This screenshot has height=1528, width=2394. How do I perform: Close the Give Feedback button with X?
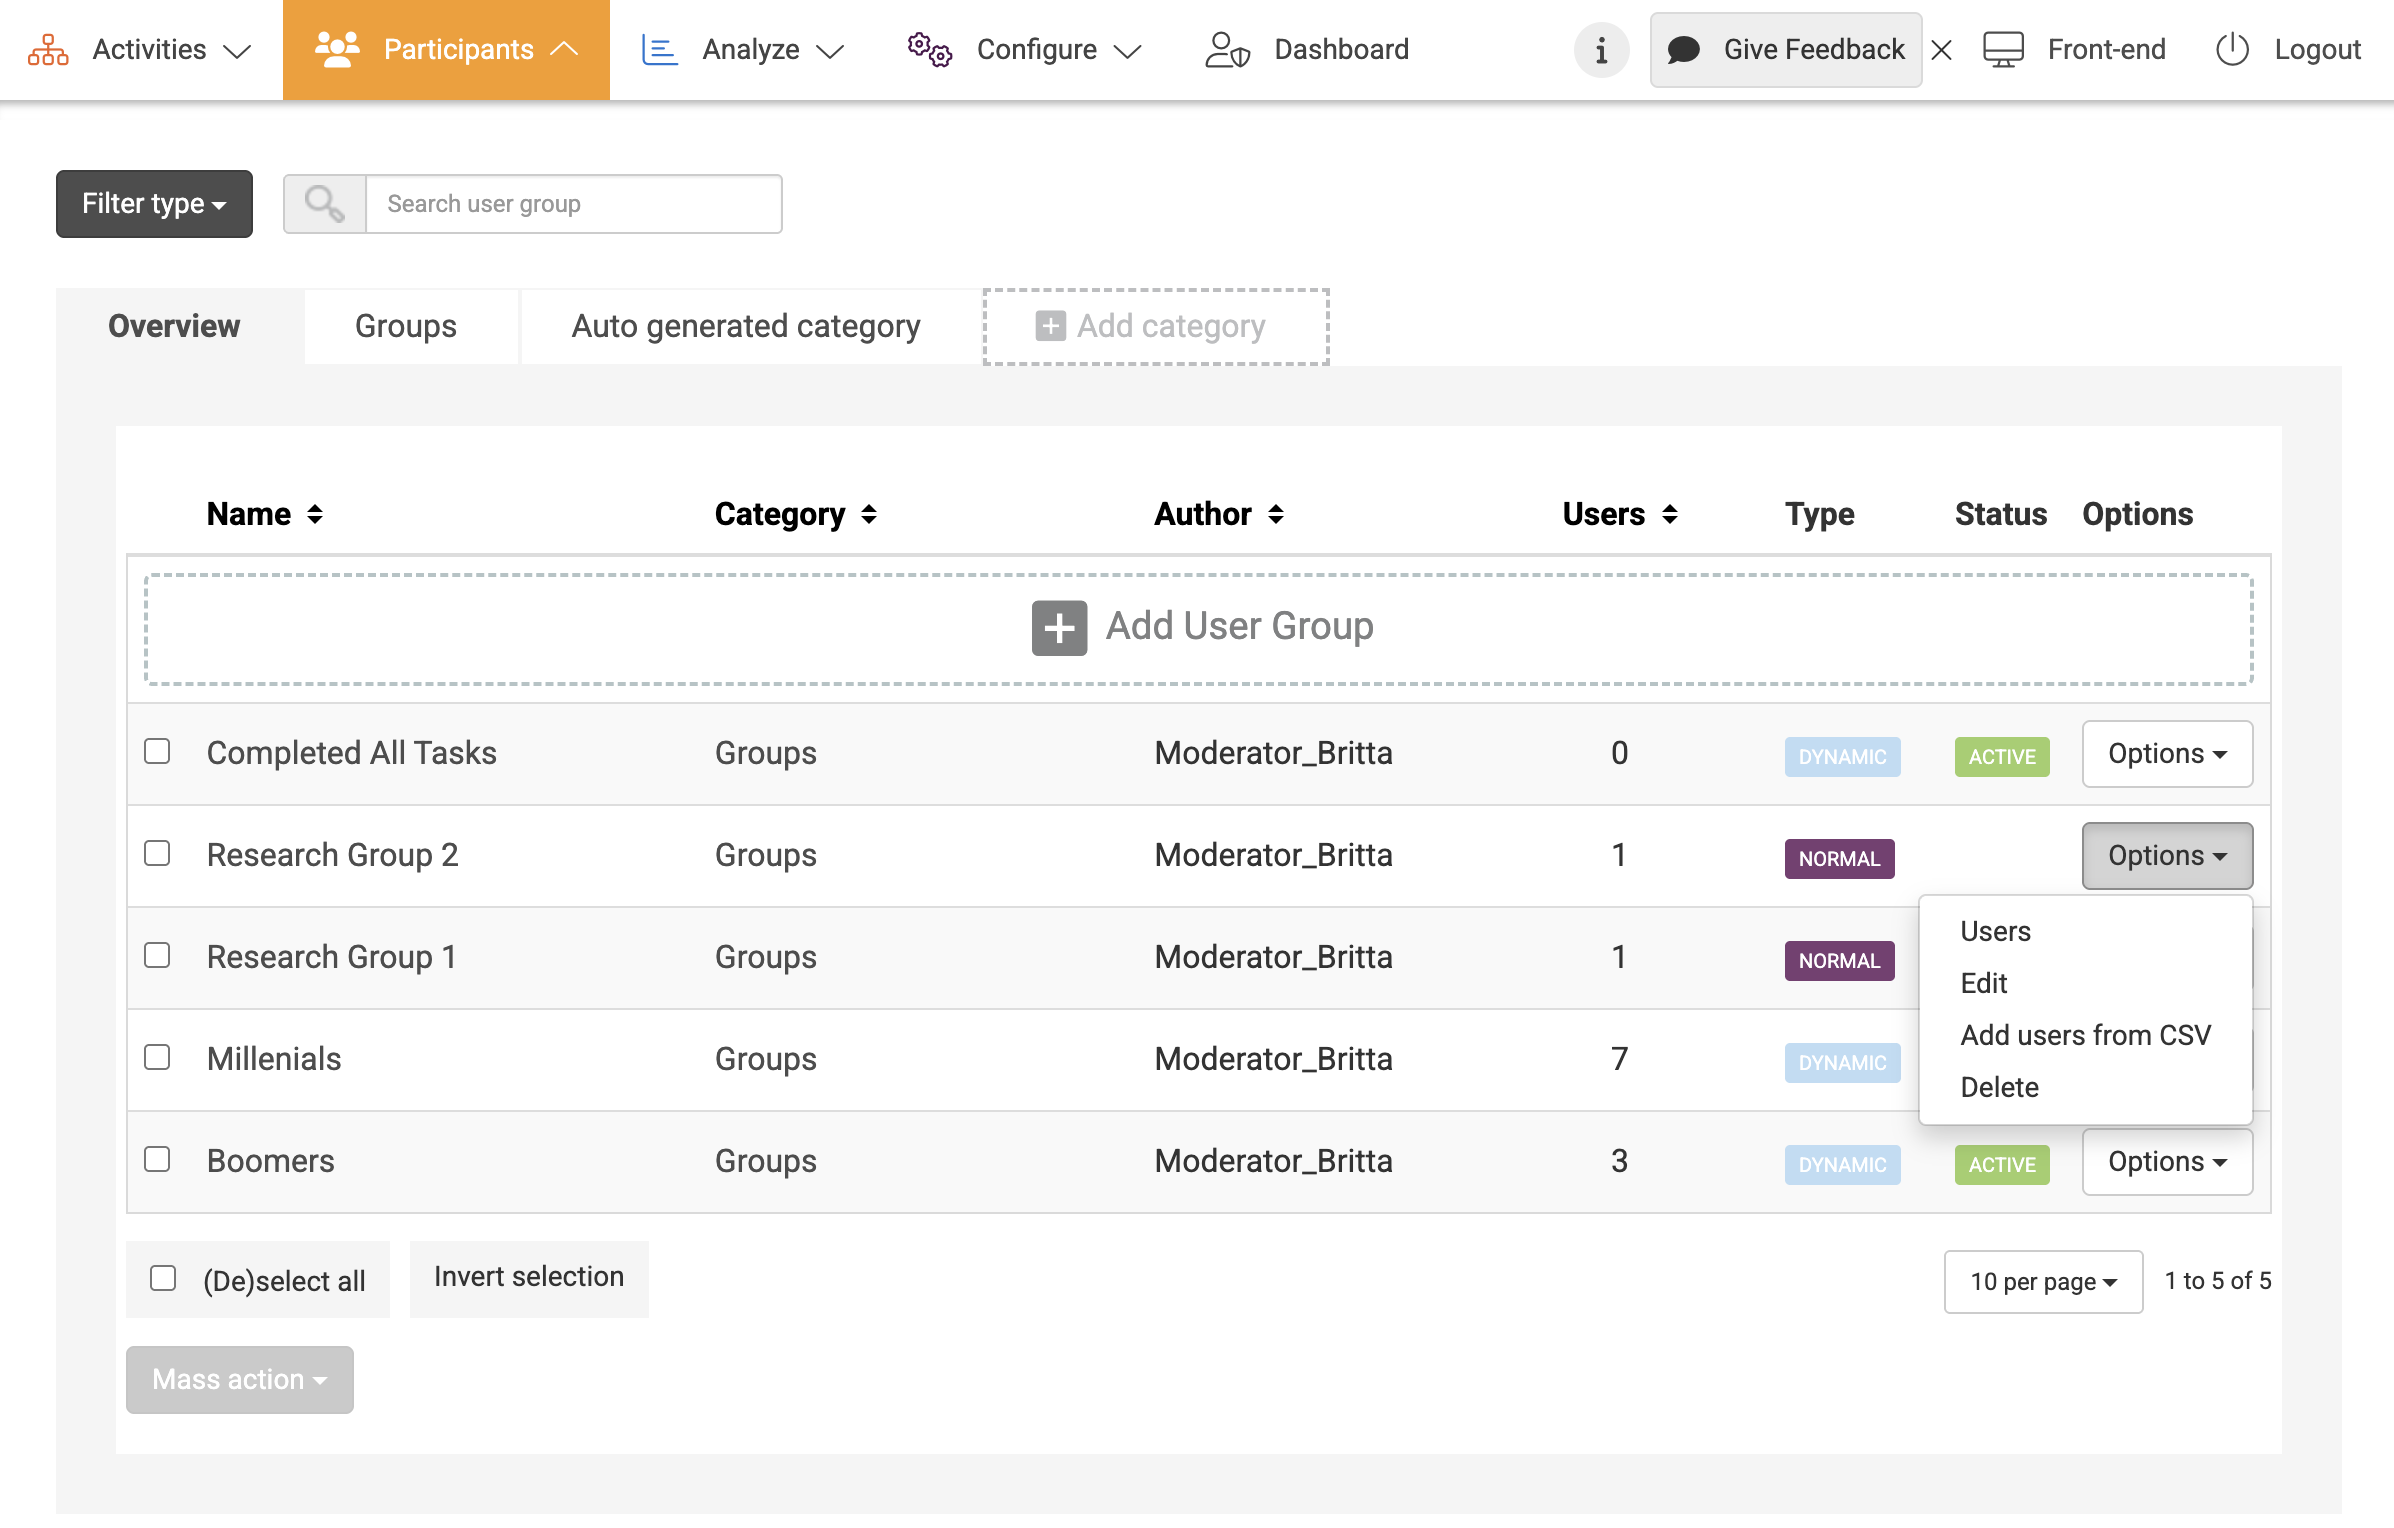point(1942,50)
